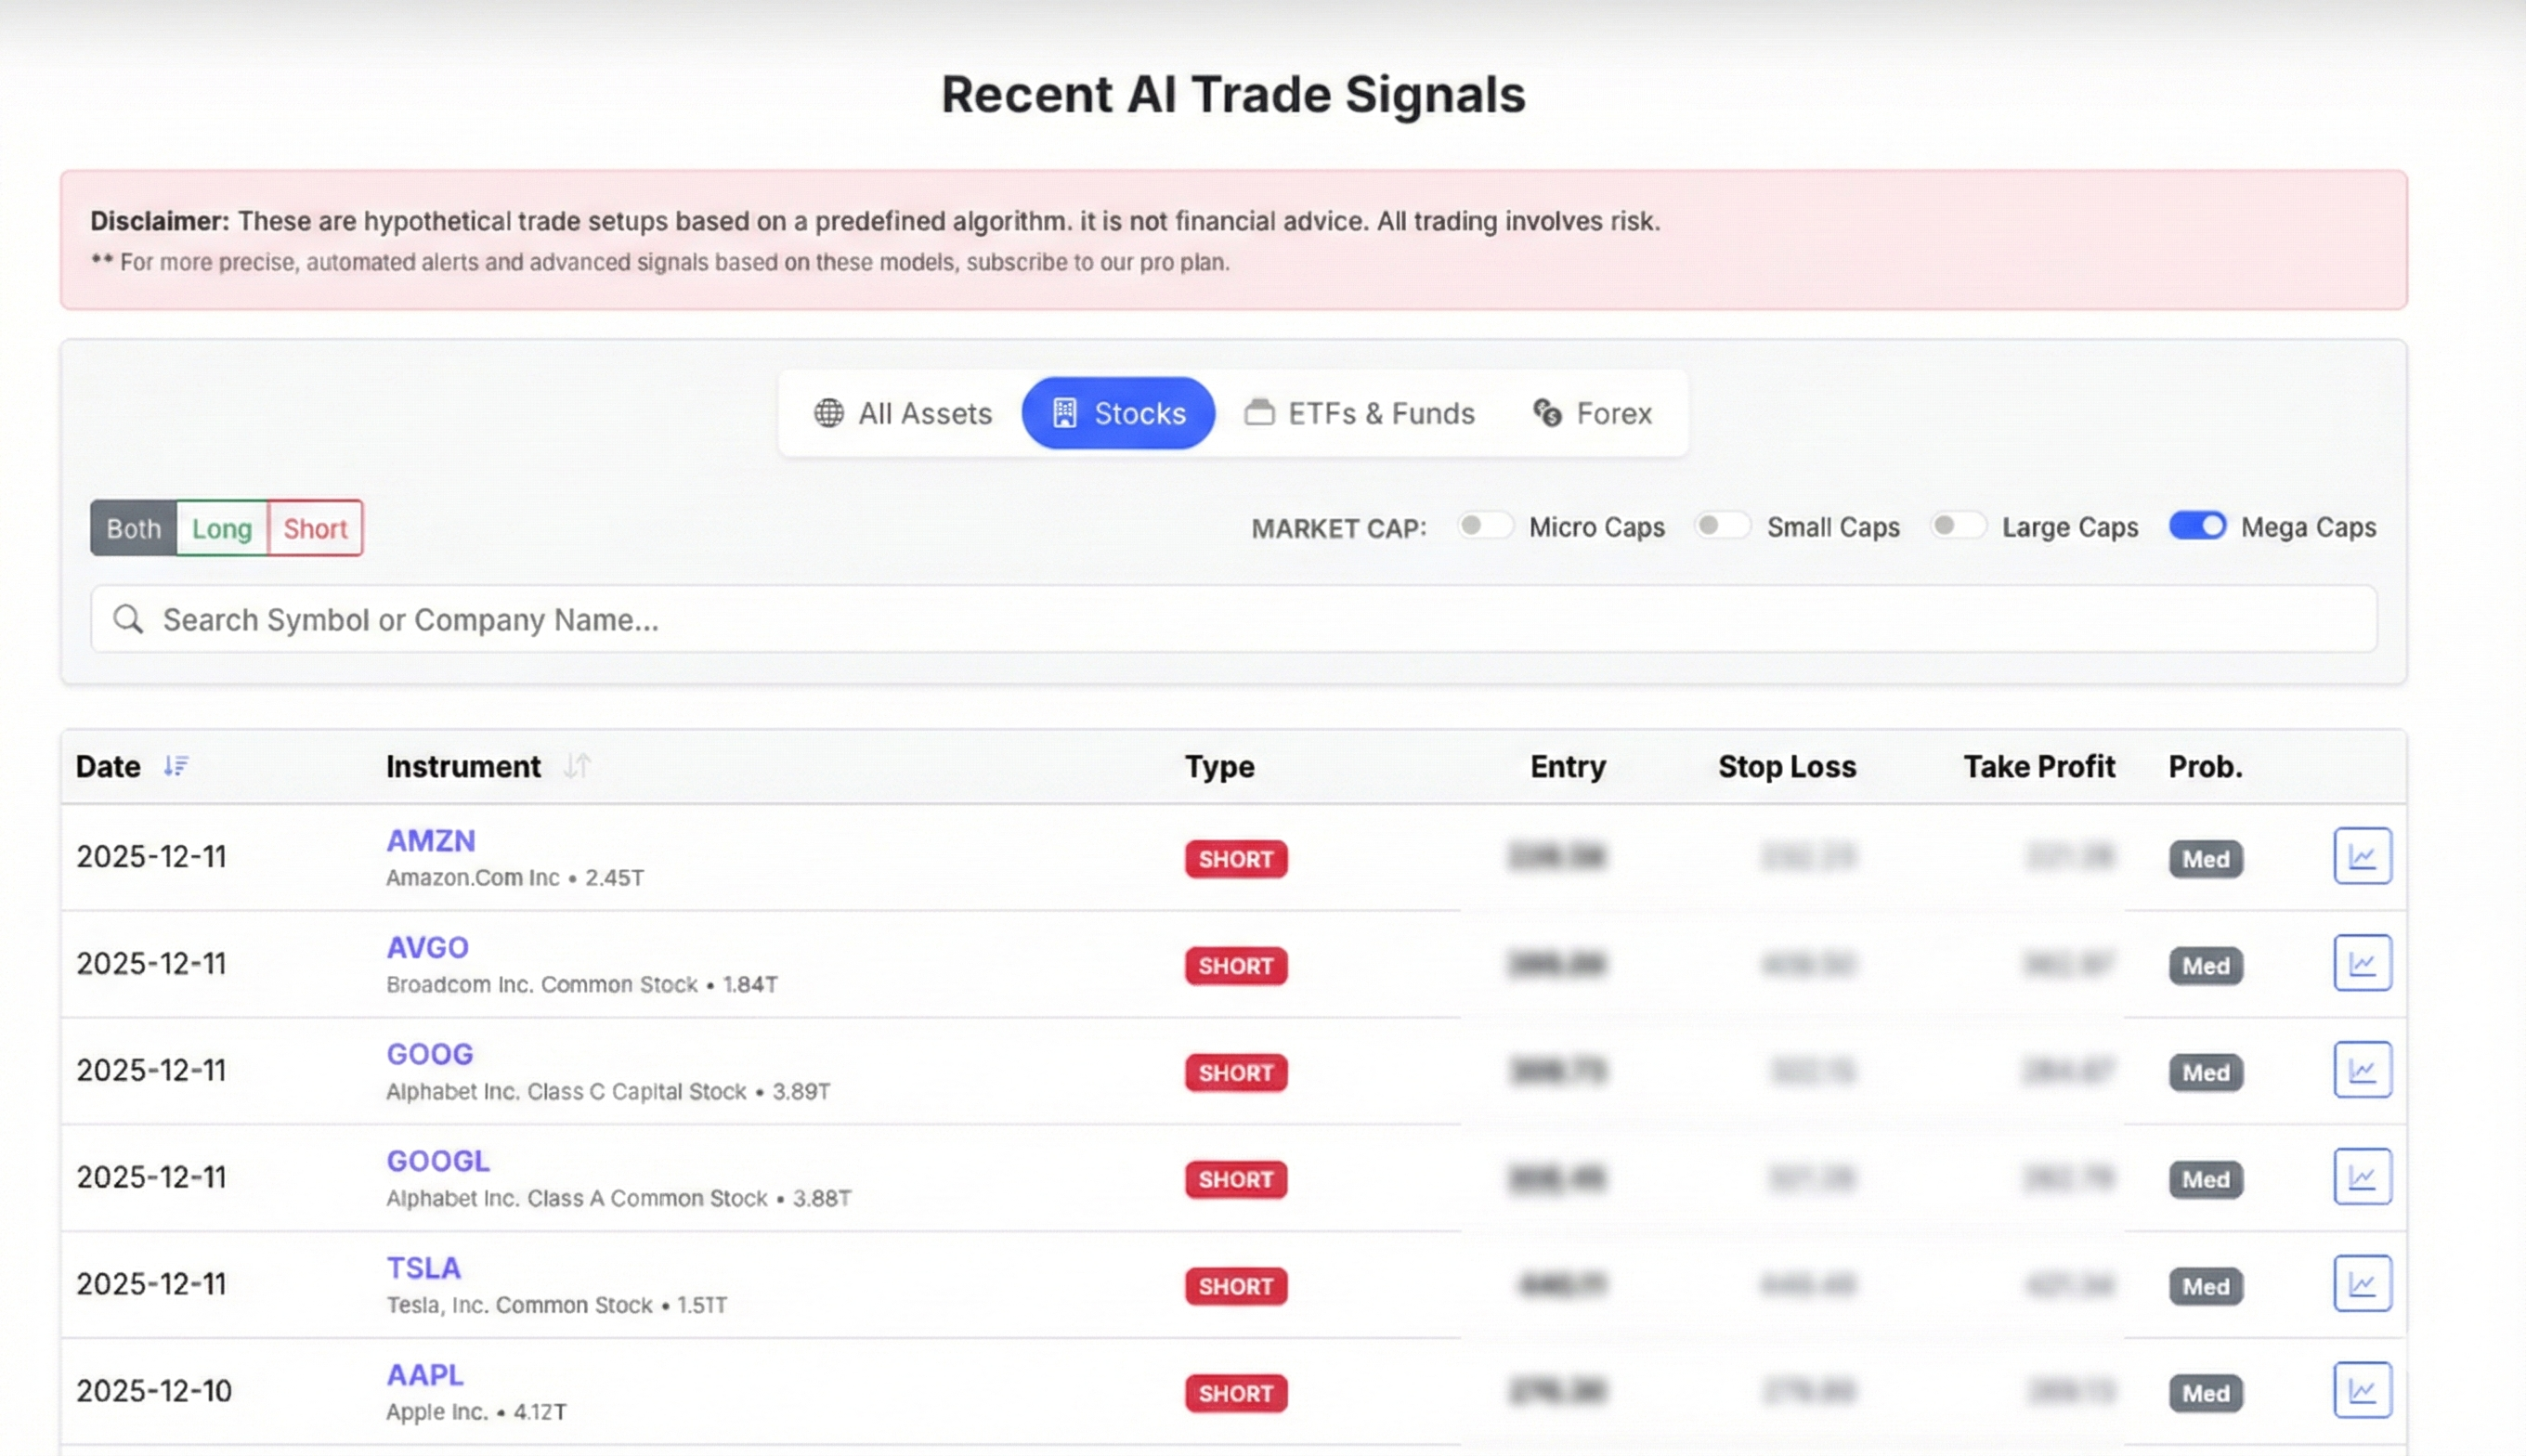The image size is (2526, 1456).
Task: Click the Search Symbol or Company Name field
Action: [x=1233, y=620]
